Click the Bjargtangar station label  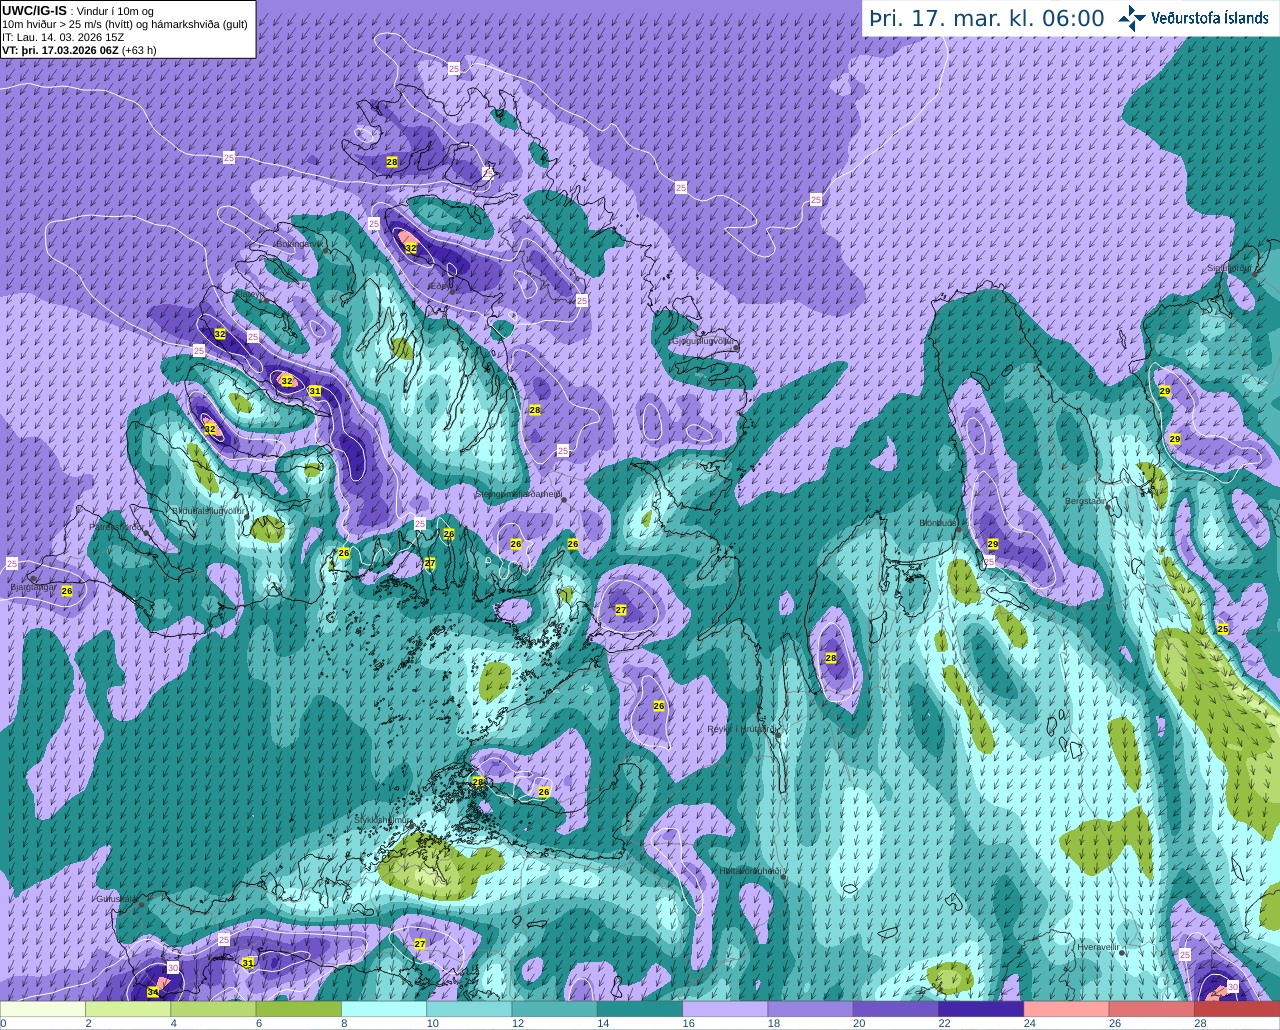[x=34, y=587]
